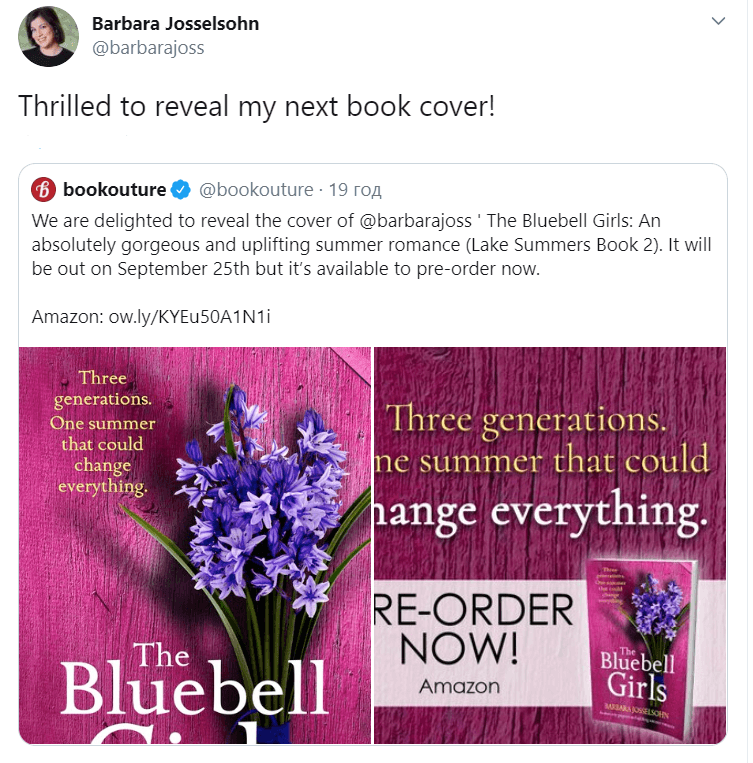The width and height of the screenshot is (753, 763).
Task: Open the ow.ly/KYEu50A1N1i Amazon link
Action: 189,317
